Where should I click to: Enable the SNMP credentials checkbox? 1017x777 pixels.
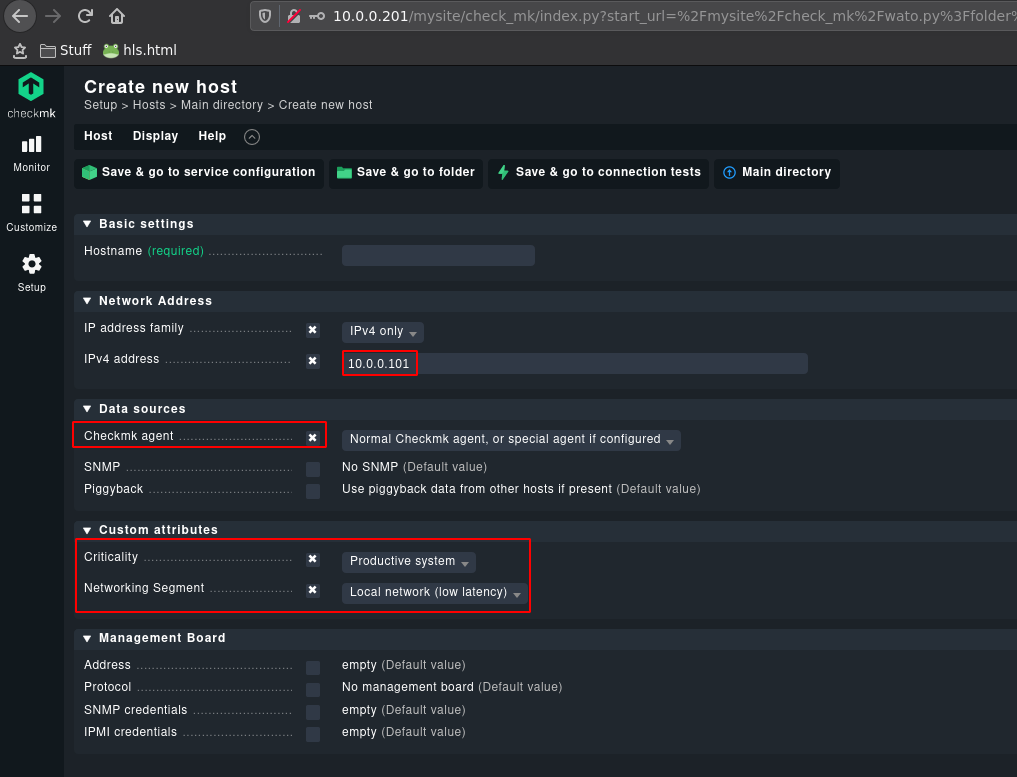(x=313, y=712)
